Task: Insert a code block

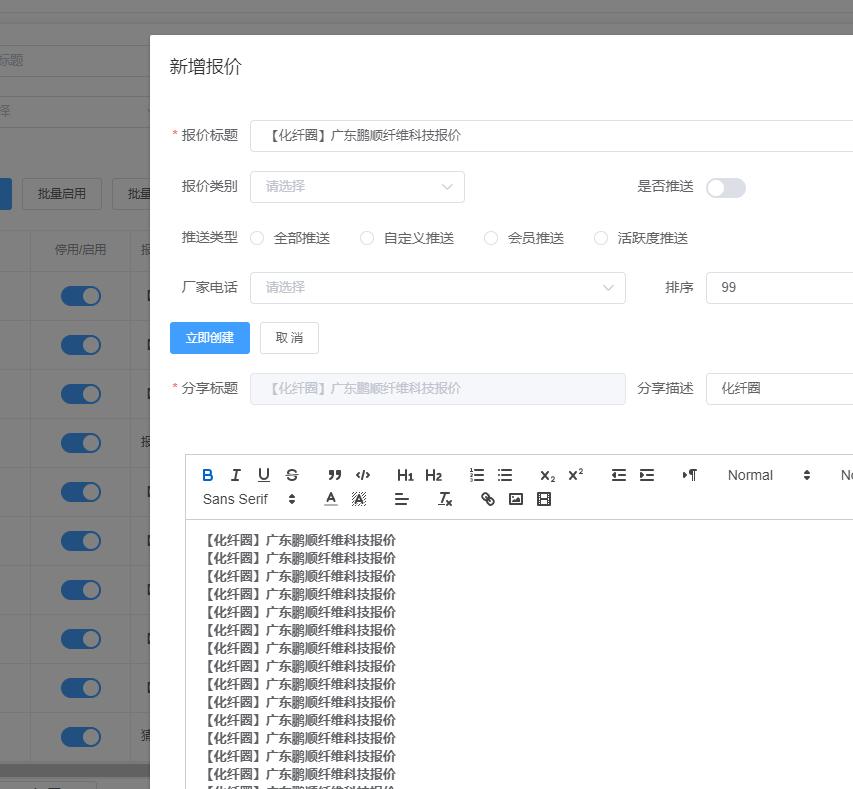Action: pyautogui.click(x=363, y=475)
